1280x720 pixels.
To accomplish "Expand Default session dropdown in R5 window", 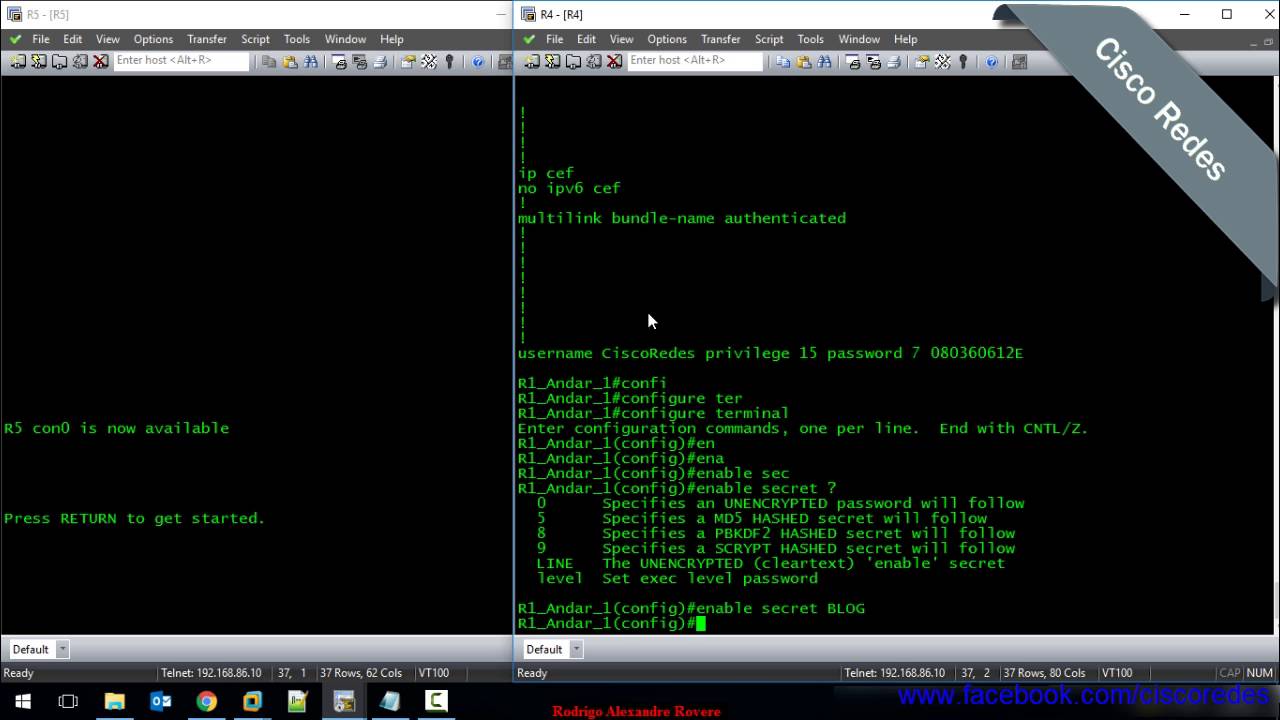I will 62,649.
